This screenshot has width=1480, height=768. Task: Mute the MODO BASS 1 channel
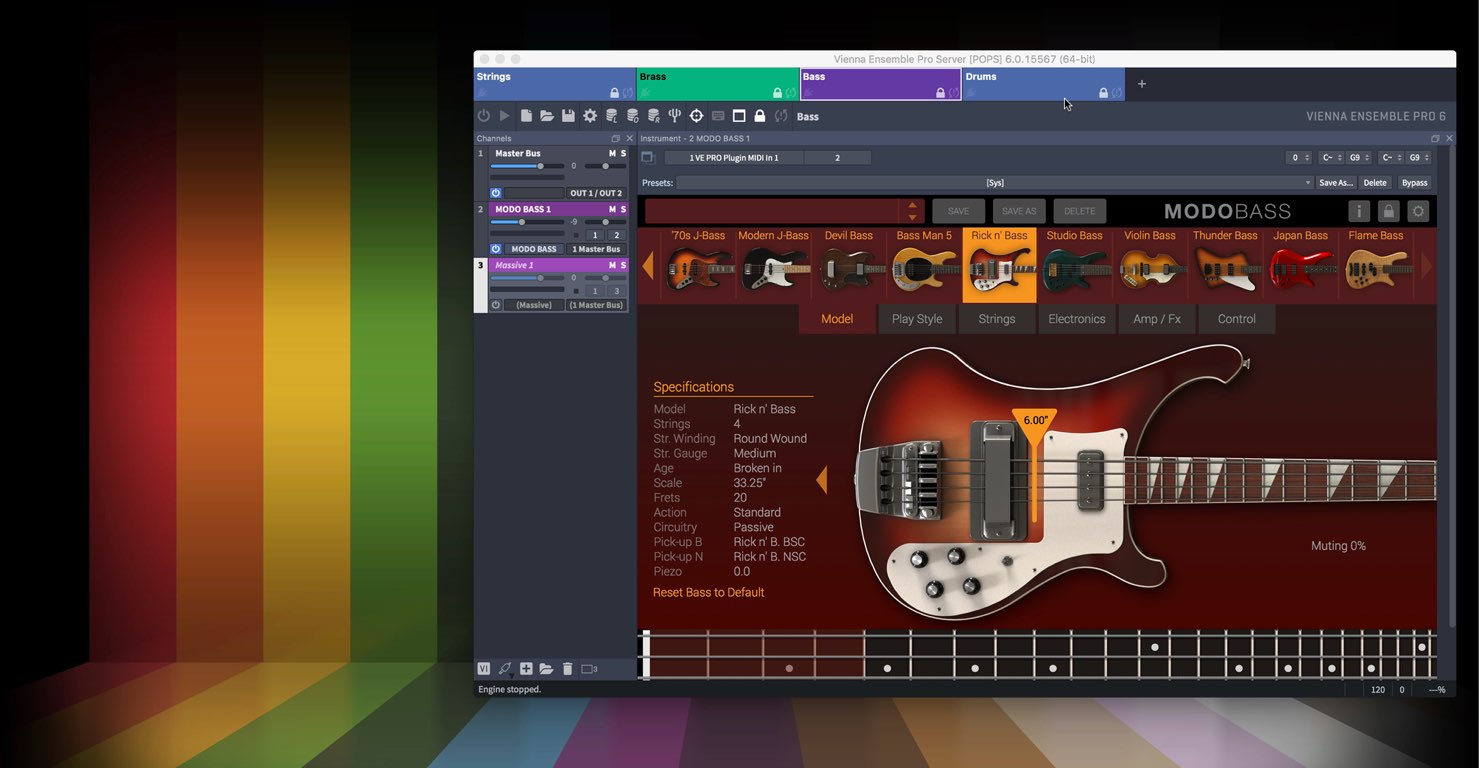tap(612, 209)
